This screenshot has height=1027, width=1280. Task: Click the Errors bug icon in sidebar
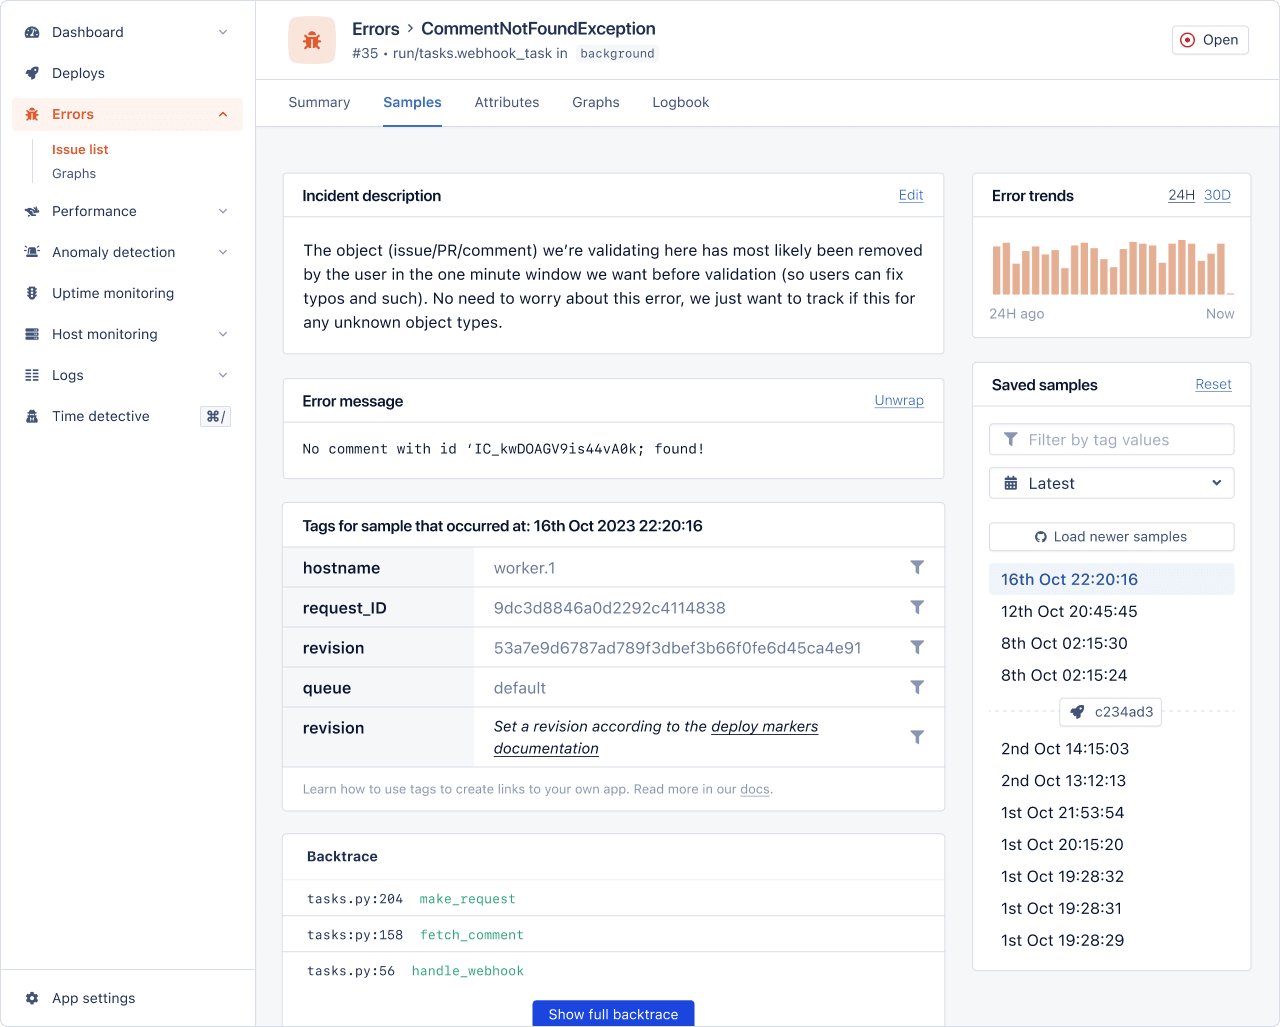(x=32, y=114)
